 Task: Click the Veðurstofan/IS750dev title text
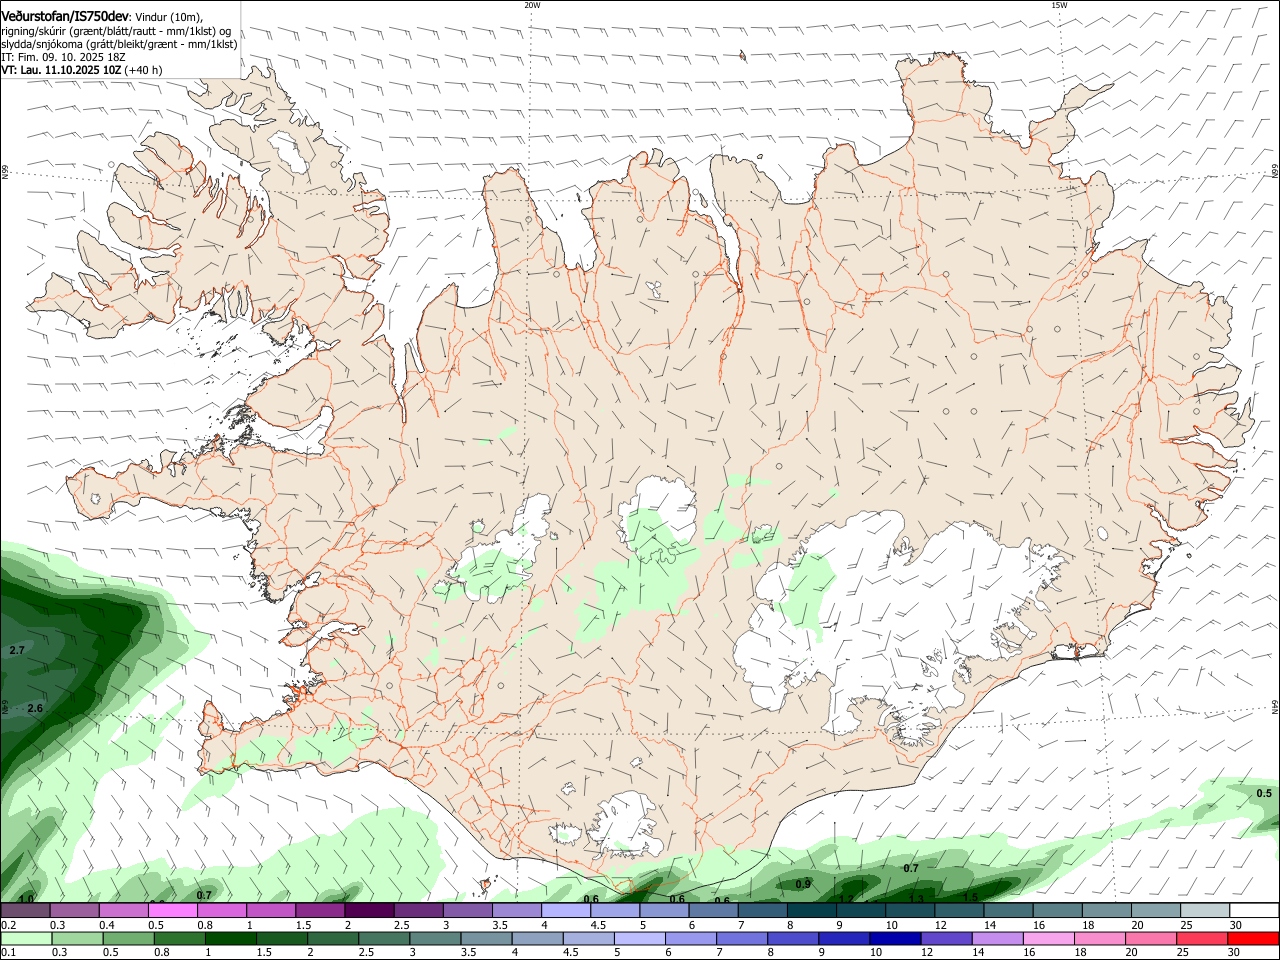(x=65, y=16)
